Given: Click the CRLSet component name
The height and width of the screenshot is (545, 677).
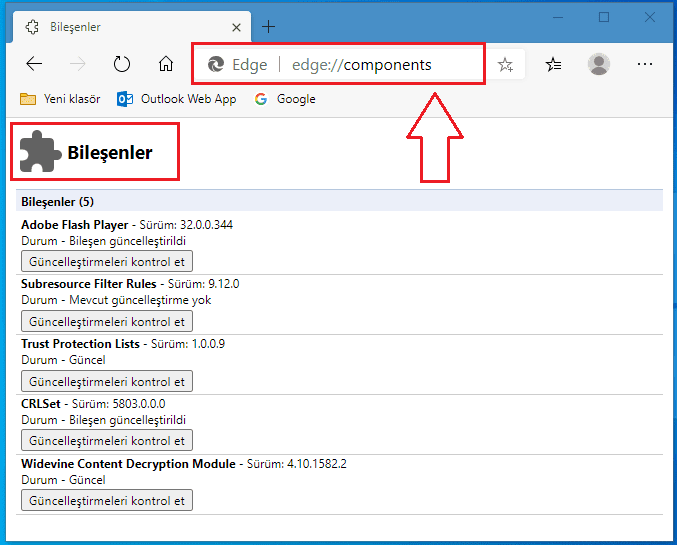Looking at the screenshot, I should [x=41, y=404].
